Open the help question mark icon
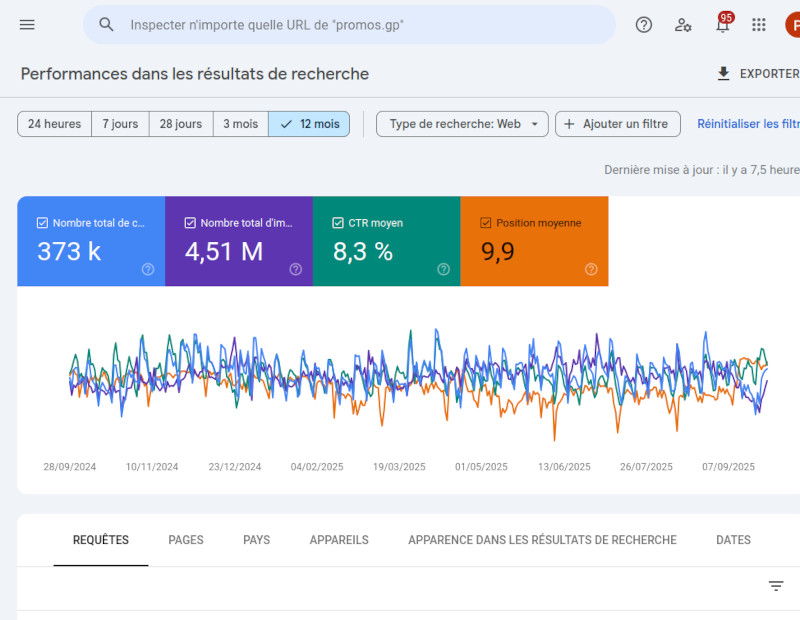Image resolution: width=800 pixels, height=620 pixels. point(644,25)
